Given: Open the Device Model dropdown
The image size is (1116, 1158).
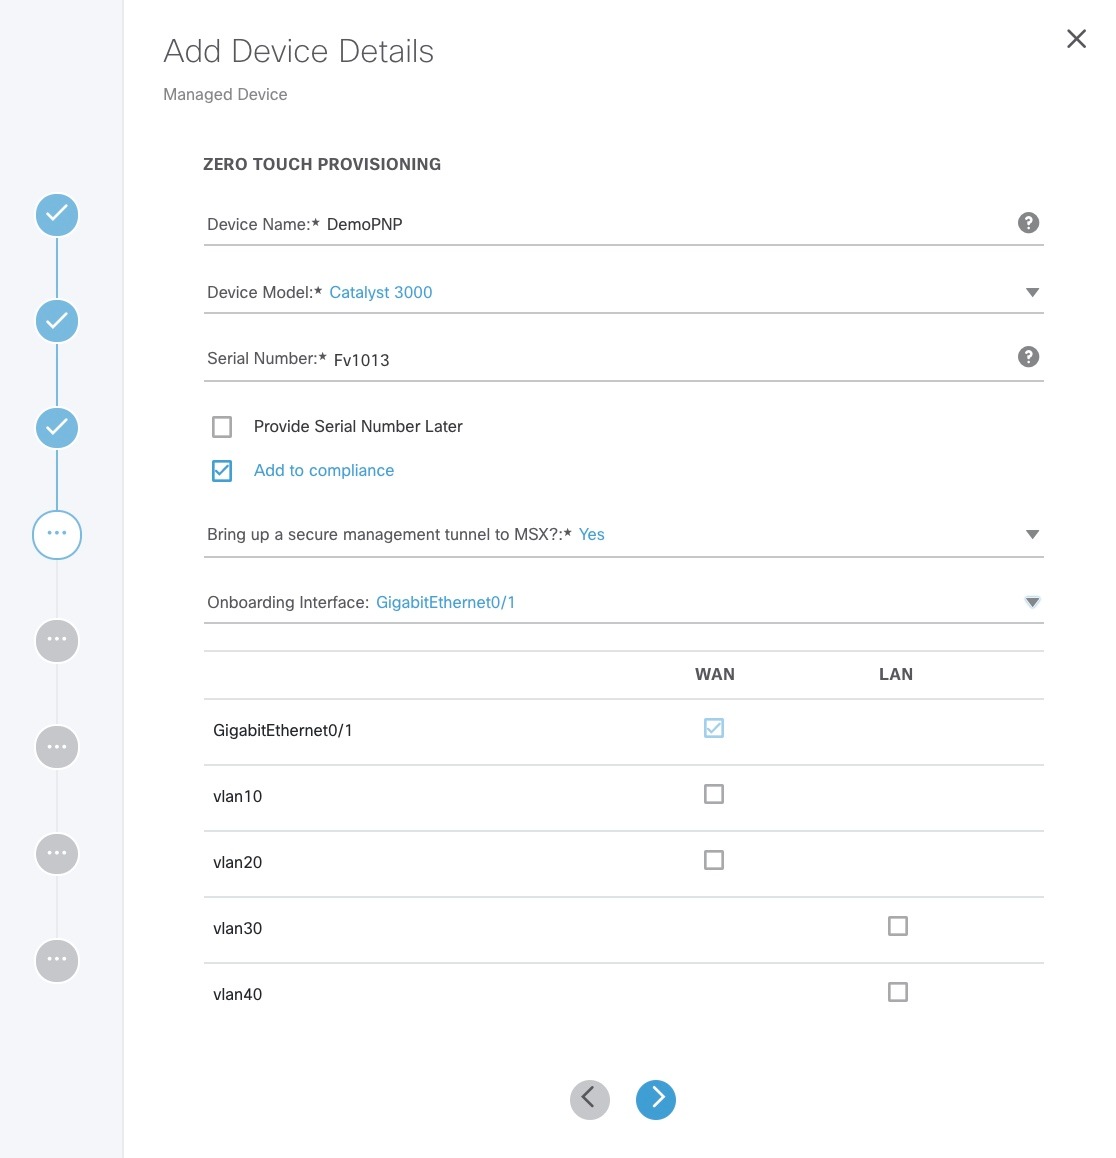Looking at the screenshot, I should coord(1033,292).
